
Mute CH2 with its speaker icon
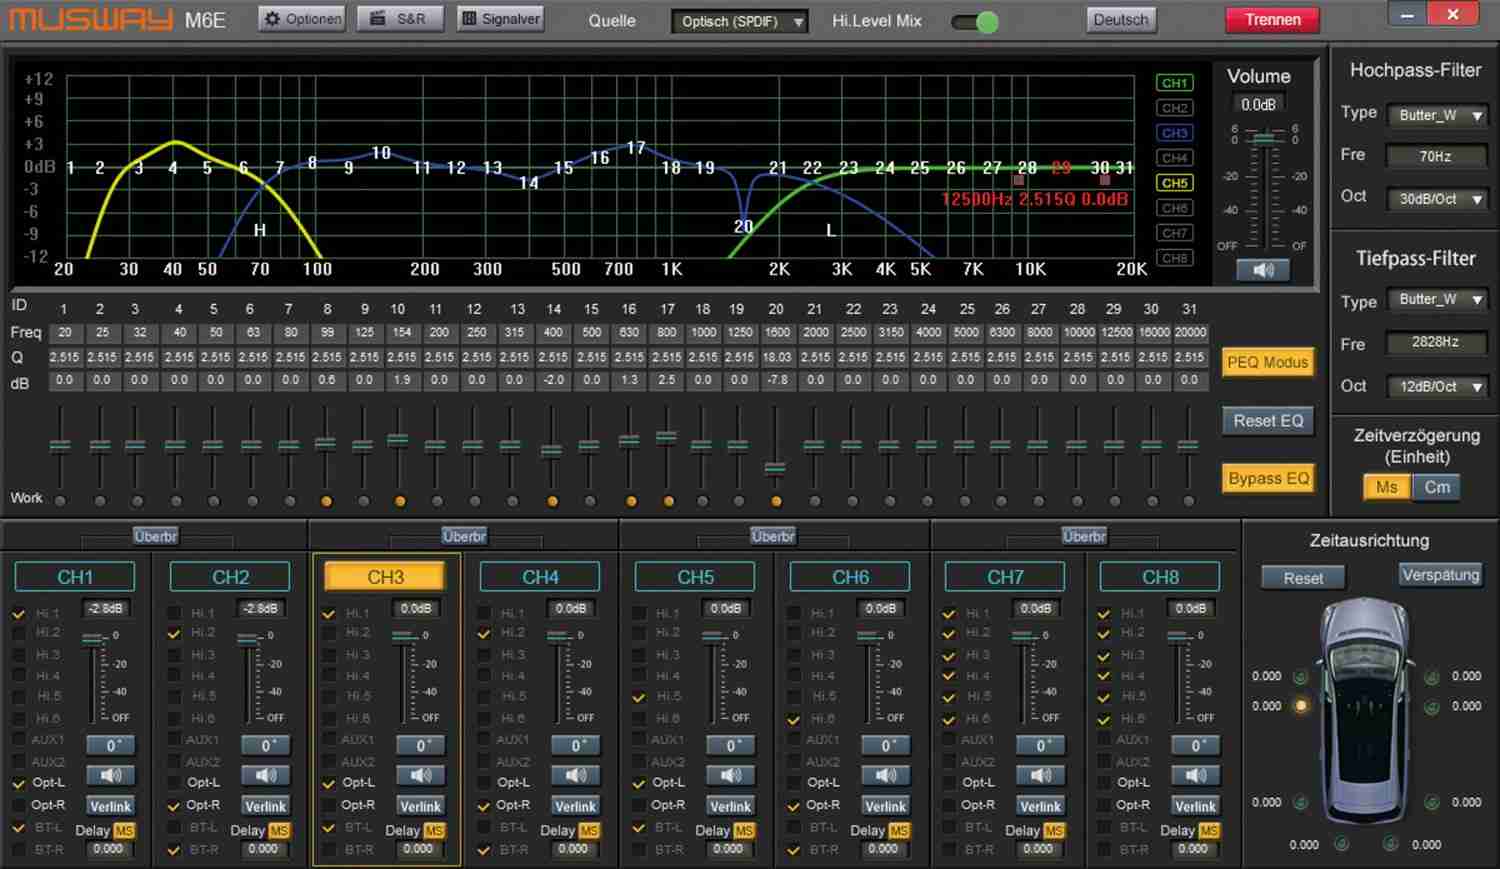point(266,775)
